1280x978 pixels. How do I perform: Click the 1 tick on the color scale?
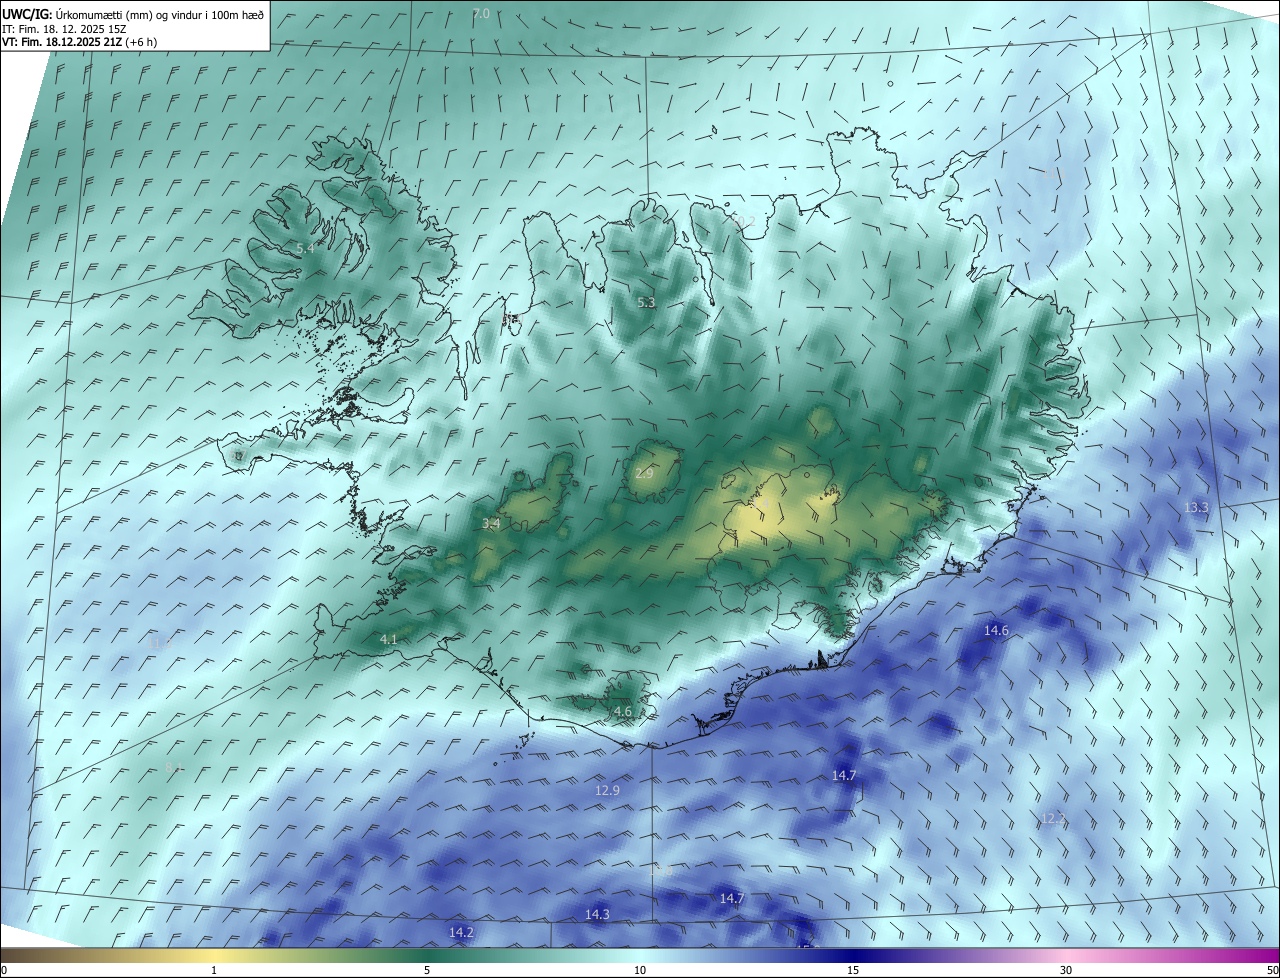point(214,971)
